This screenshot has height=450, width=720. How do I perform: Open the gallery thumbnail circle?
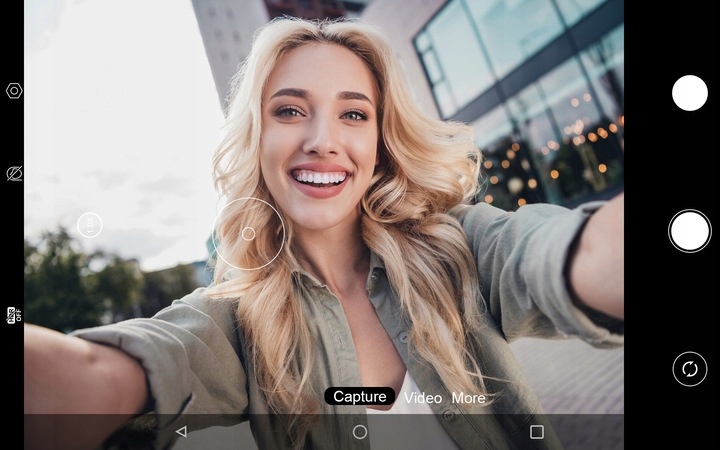pyautogui.click(x=690, y=93)
